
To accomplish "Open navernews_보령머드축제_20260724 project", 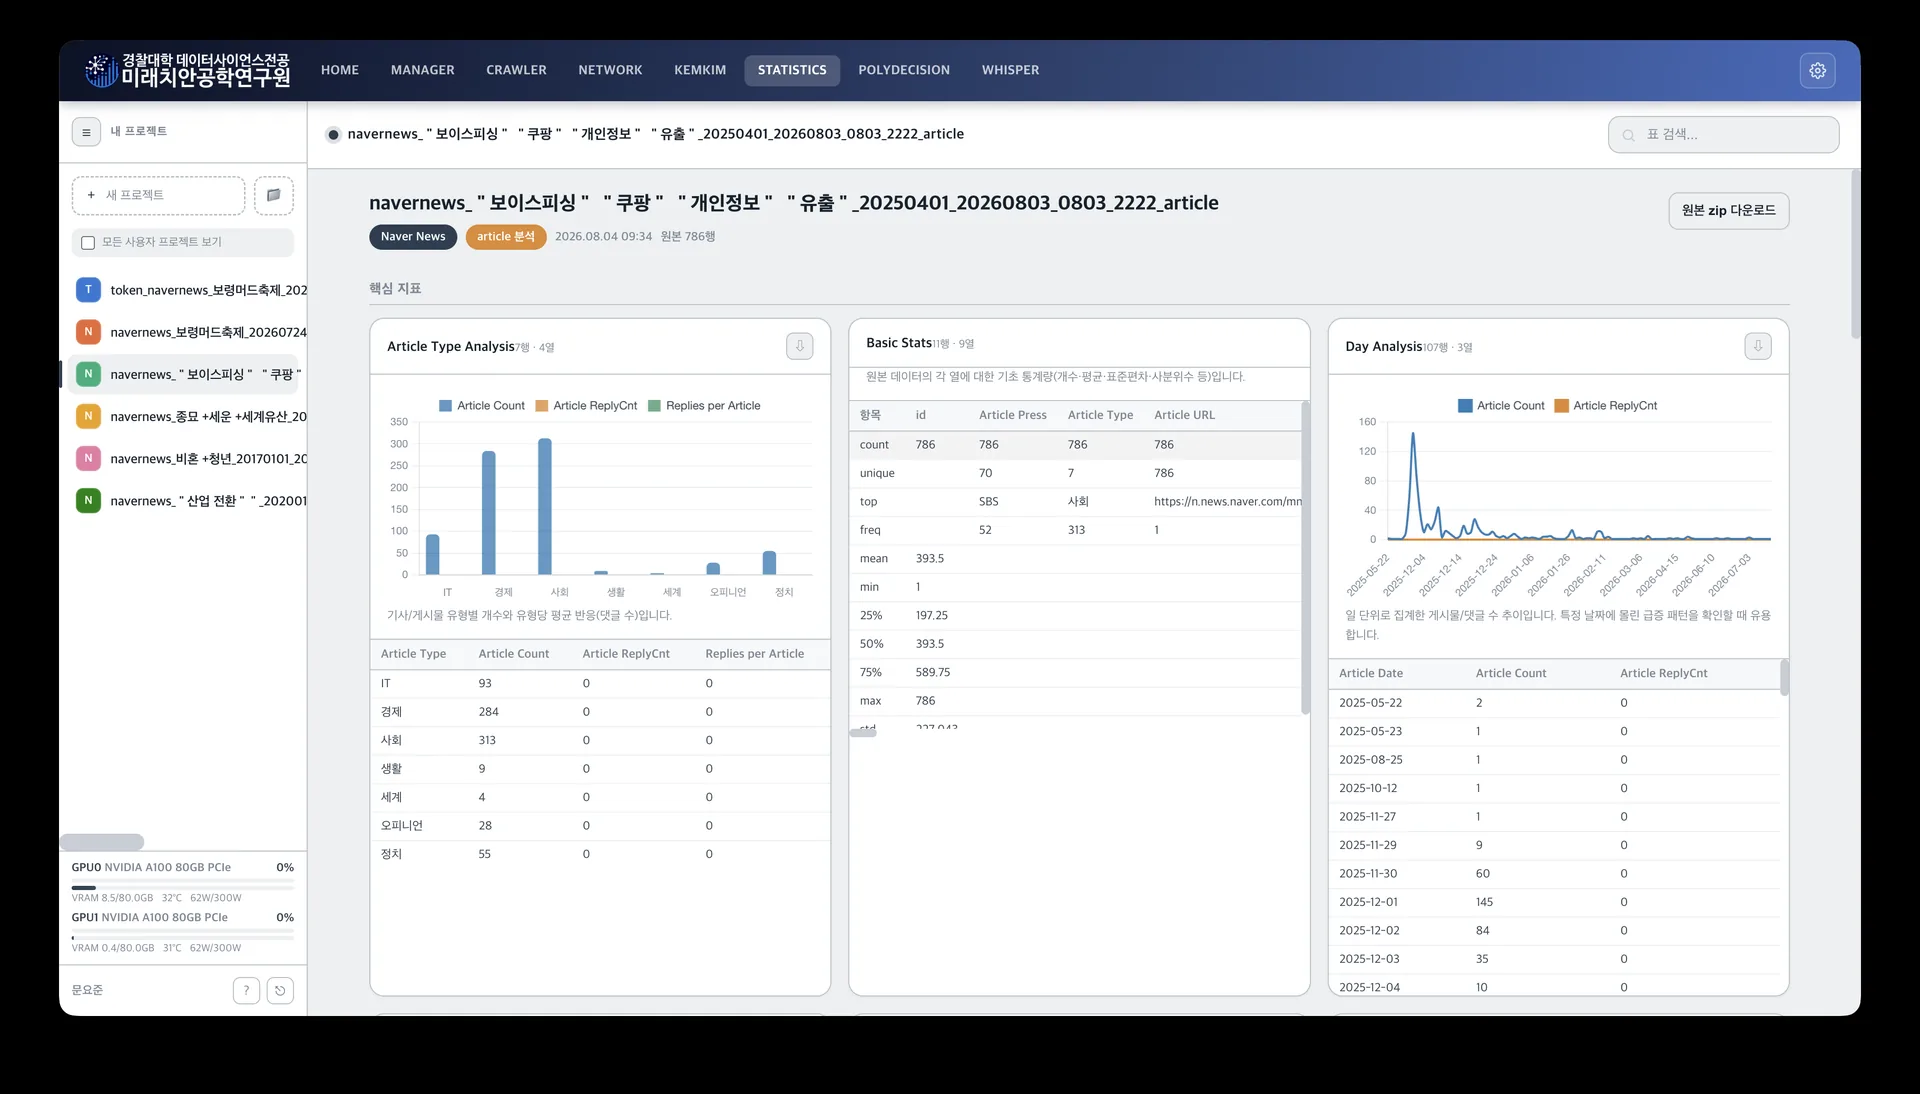I will pyautogui.click(x=187, y=332).
